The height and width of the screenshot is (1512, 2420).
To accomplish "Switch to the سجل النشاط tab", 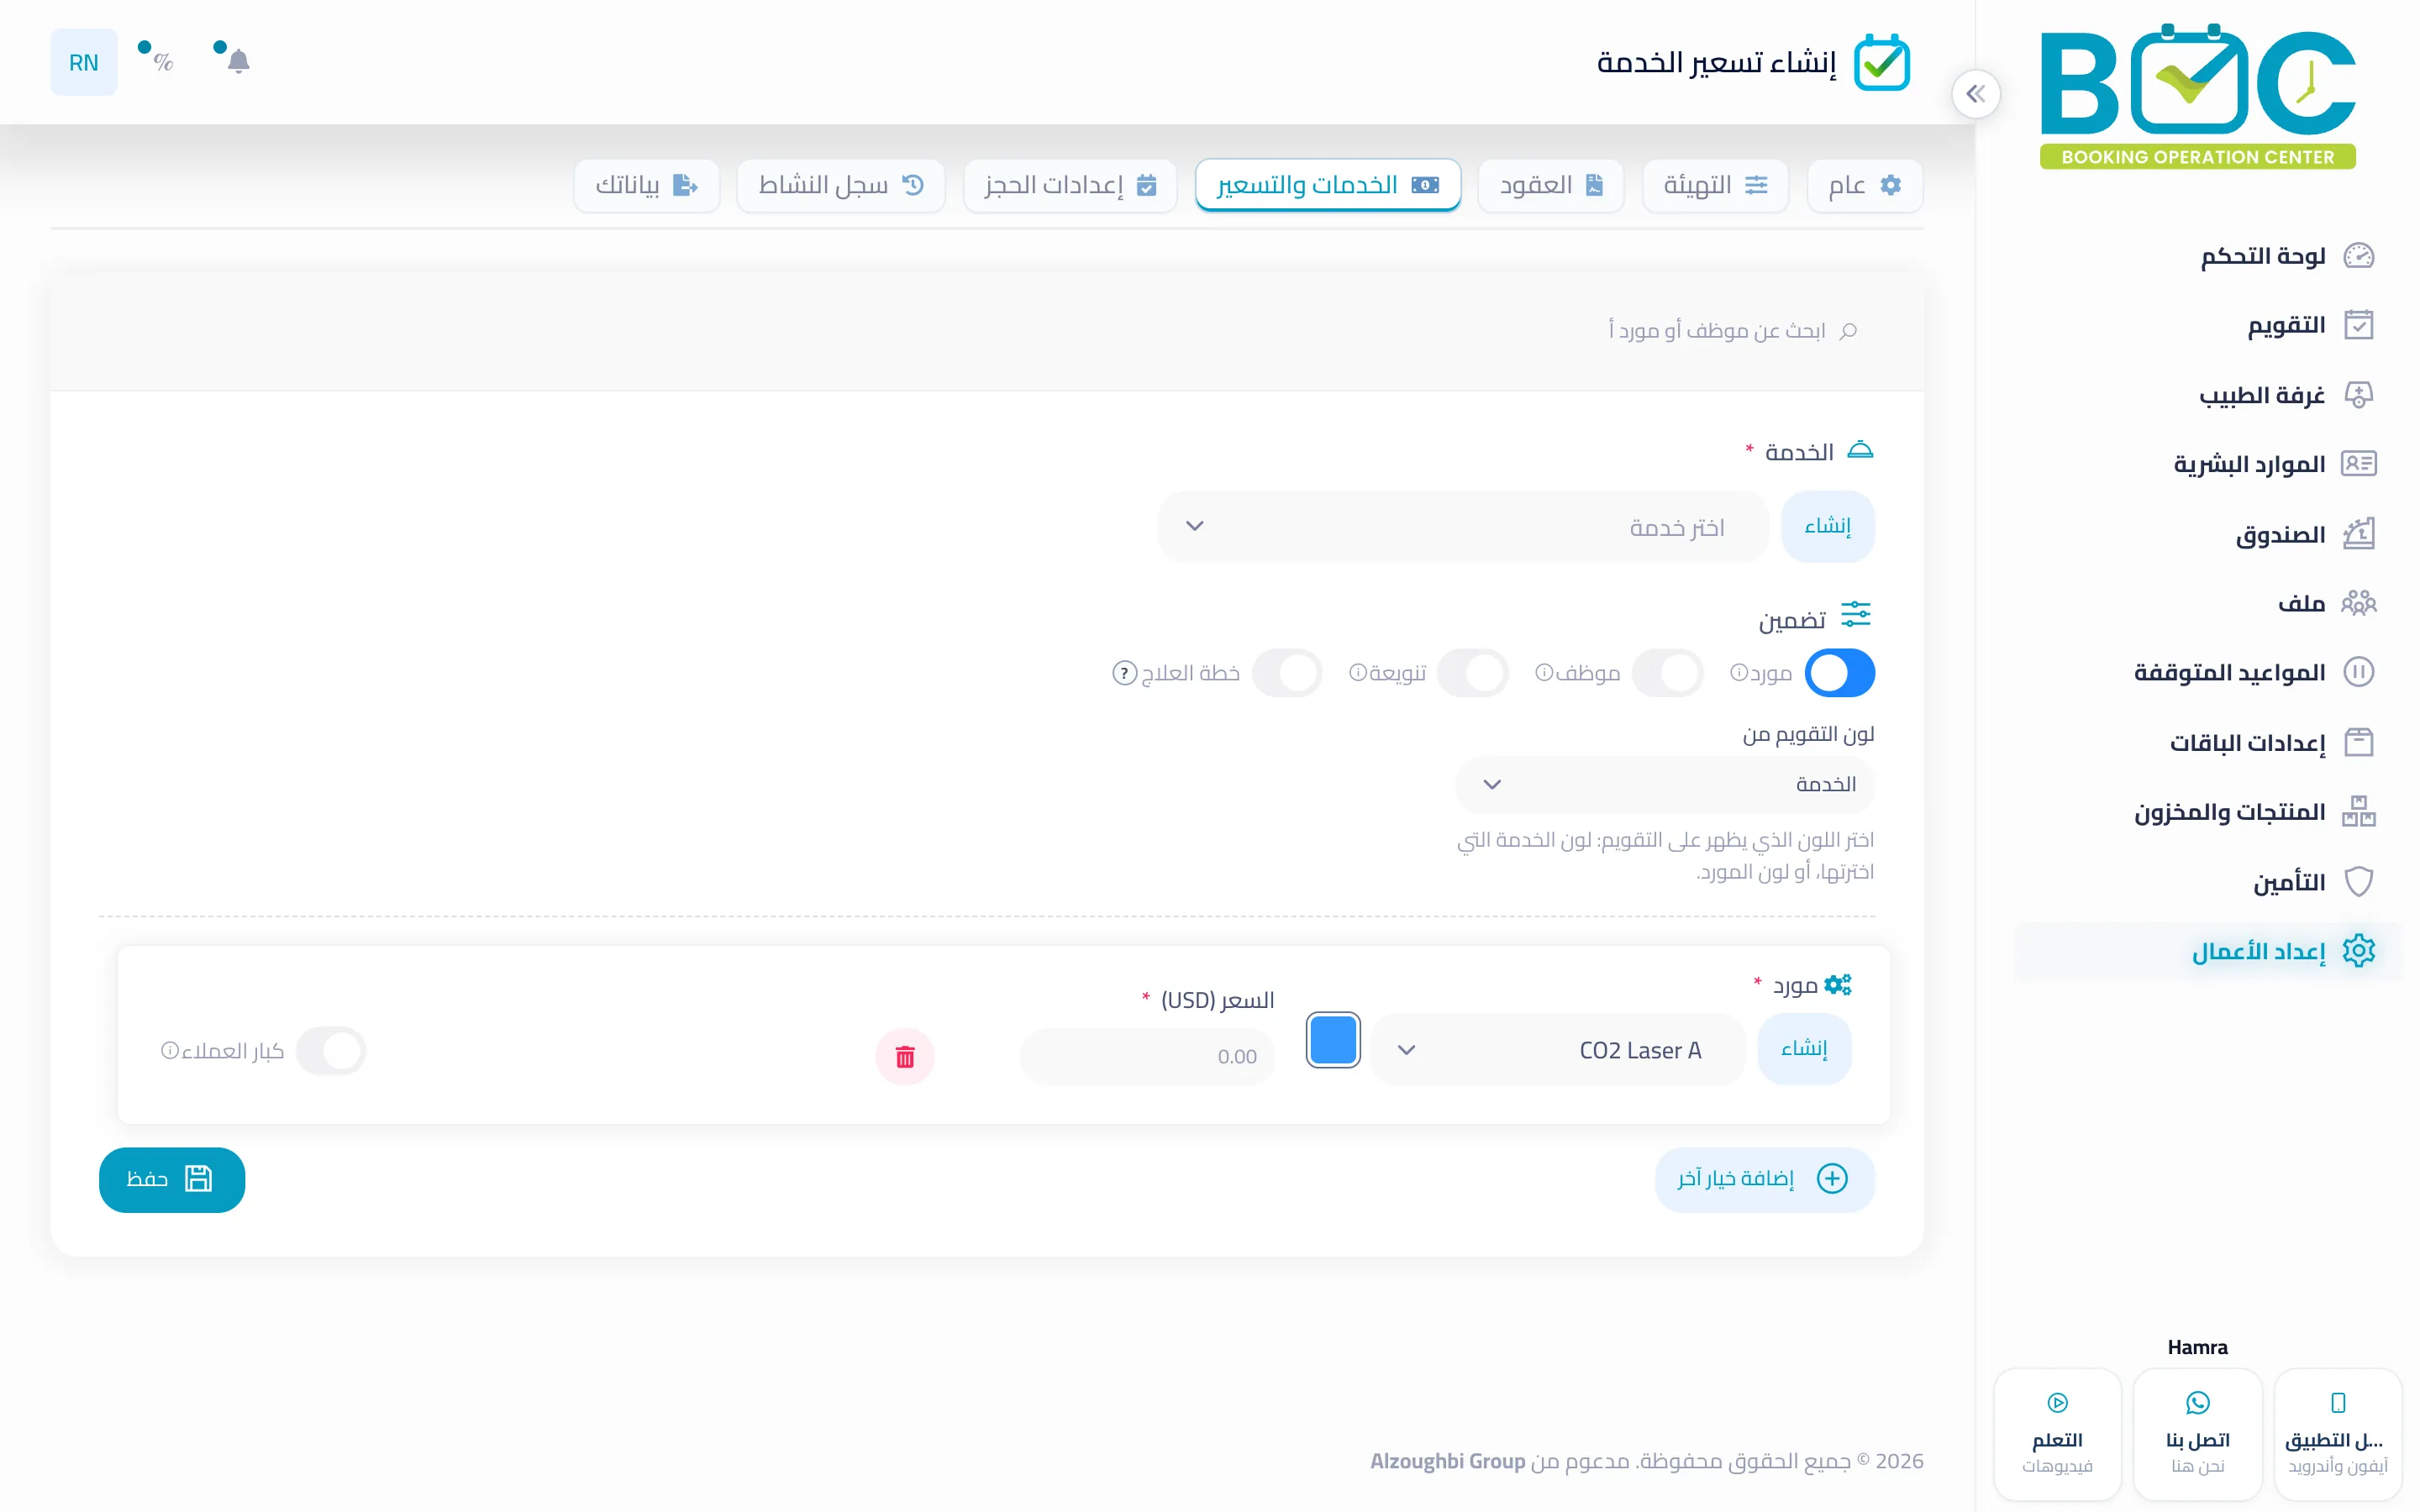I will point(840,185).
